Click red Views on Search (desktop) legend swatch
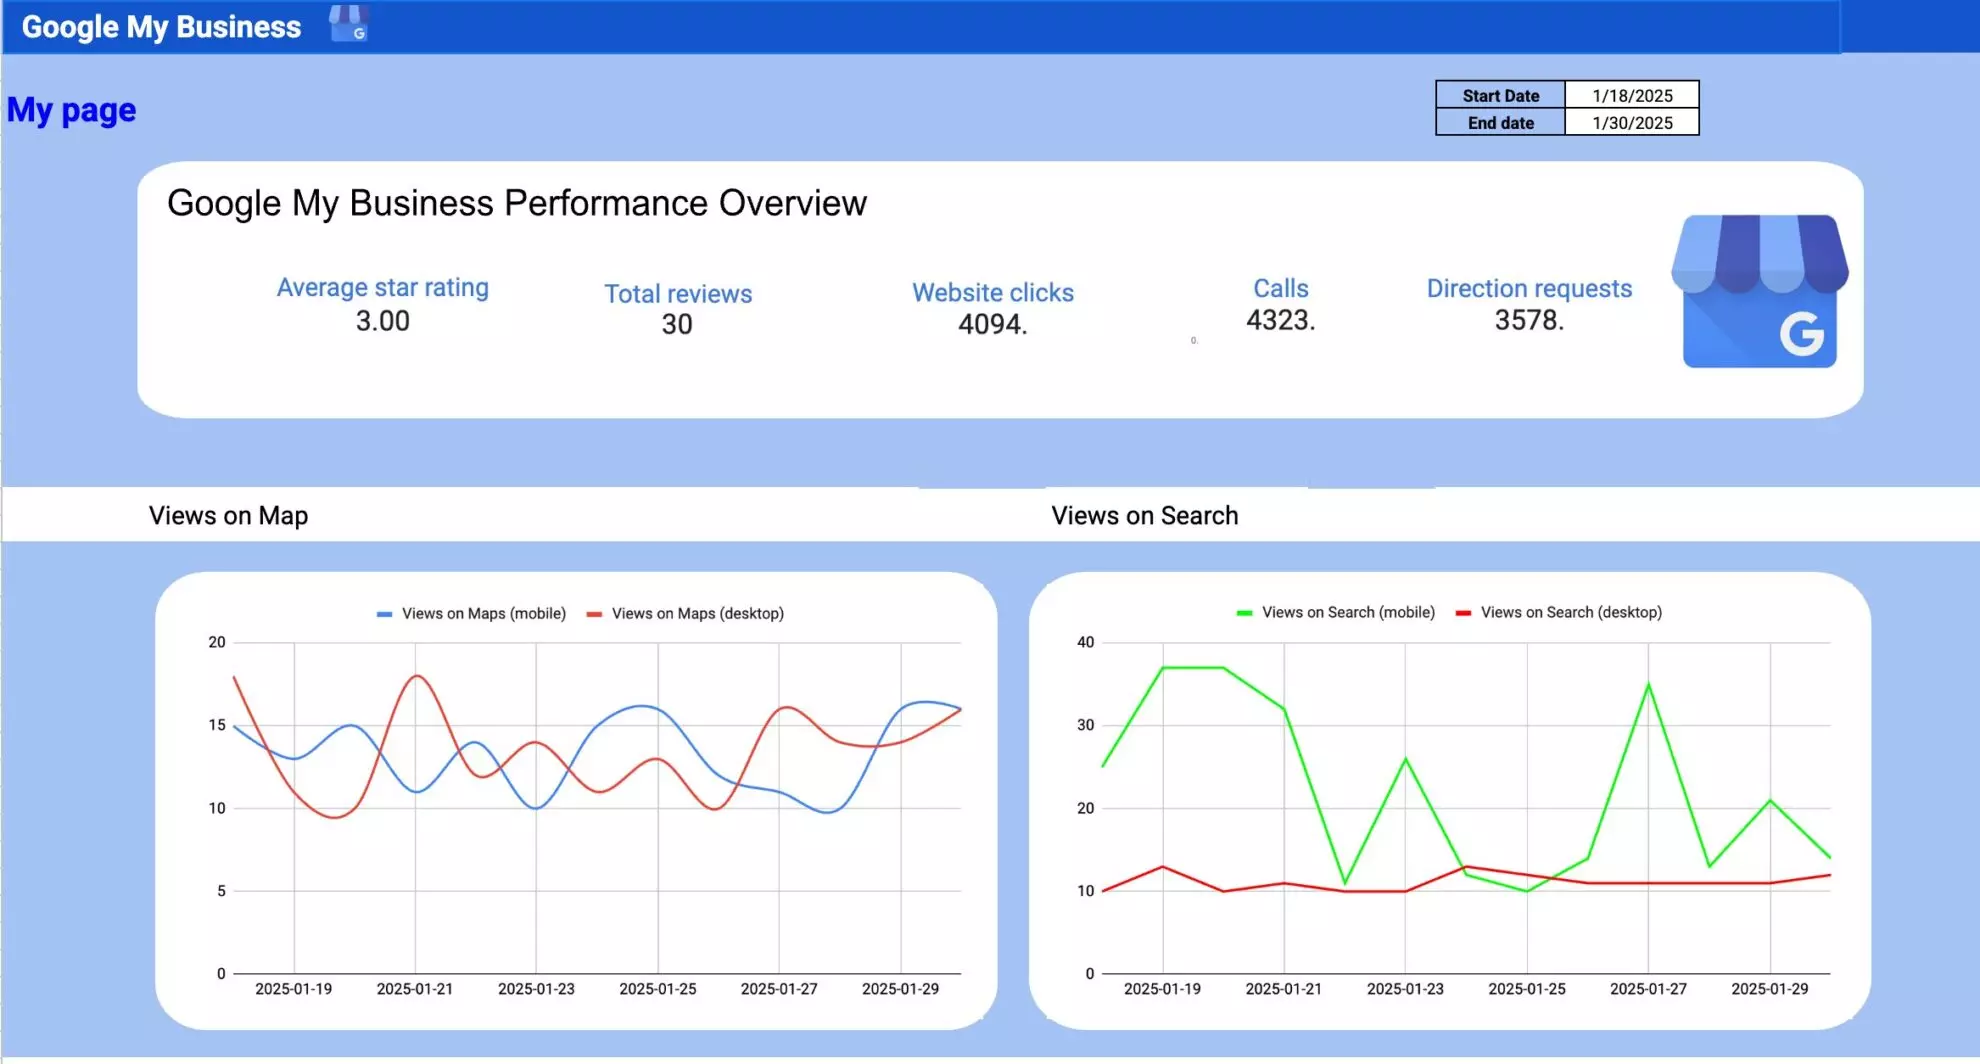The width and height of the screenshot is (1980, 1064). (1463, 613)
